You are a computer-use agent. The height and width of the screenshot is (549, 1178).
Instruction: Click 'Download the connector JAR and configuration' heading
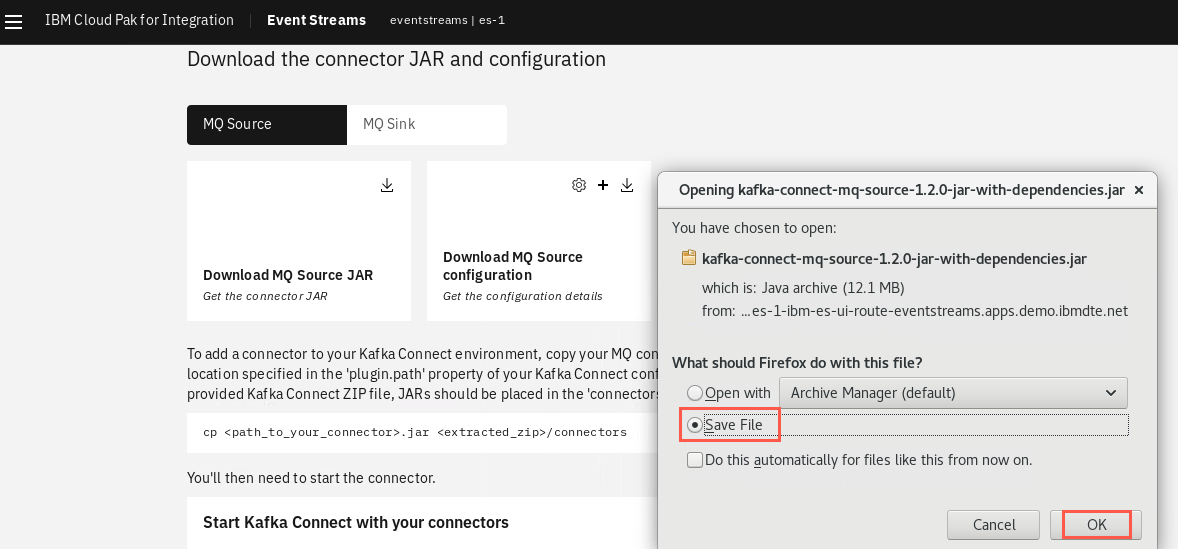point(396,59)
